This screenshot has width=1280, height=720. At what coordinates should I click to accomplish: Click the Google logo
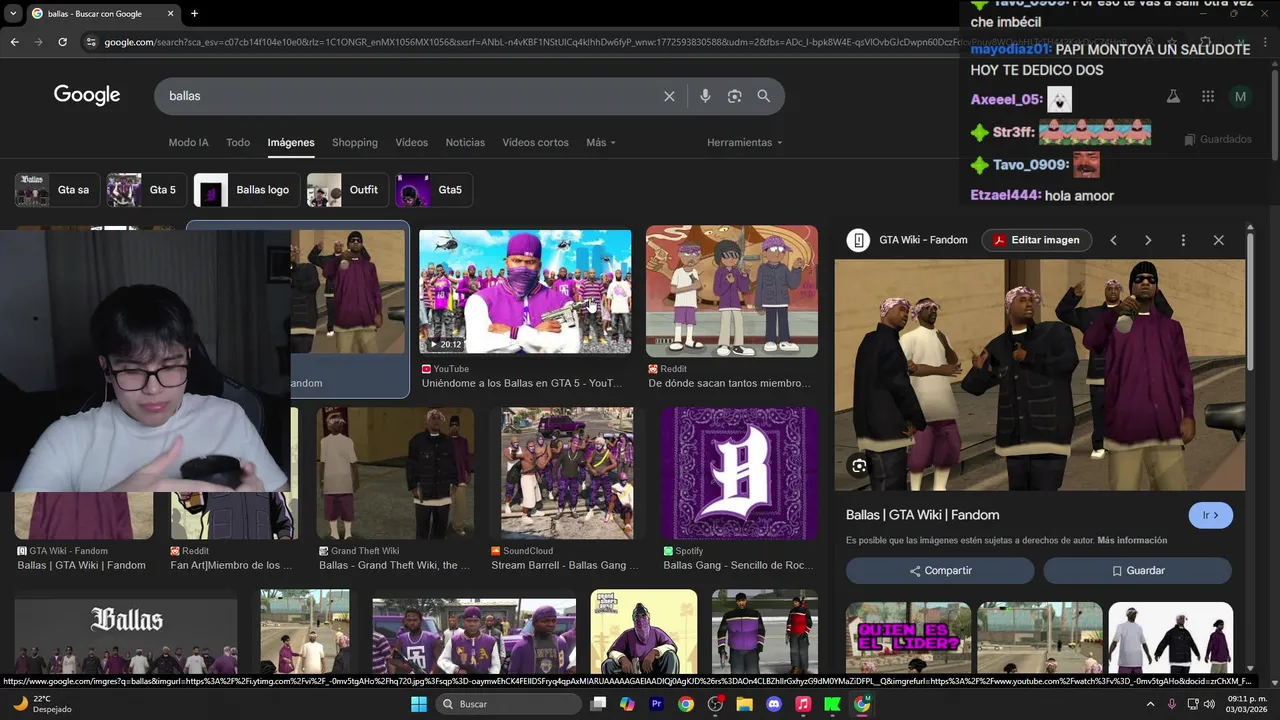click(x=87, y=95)
